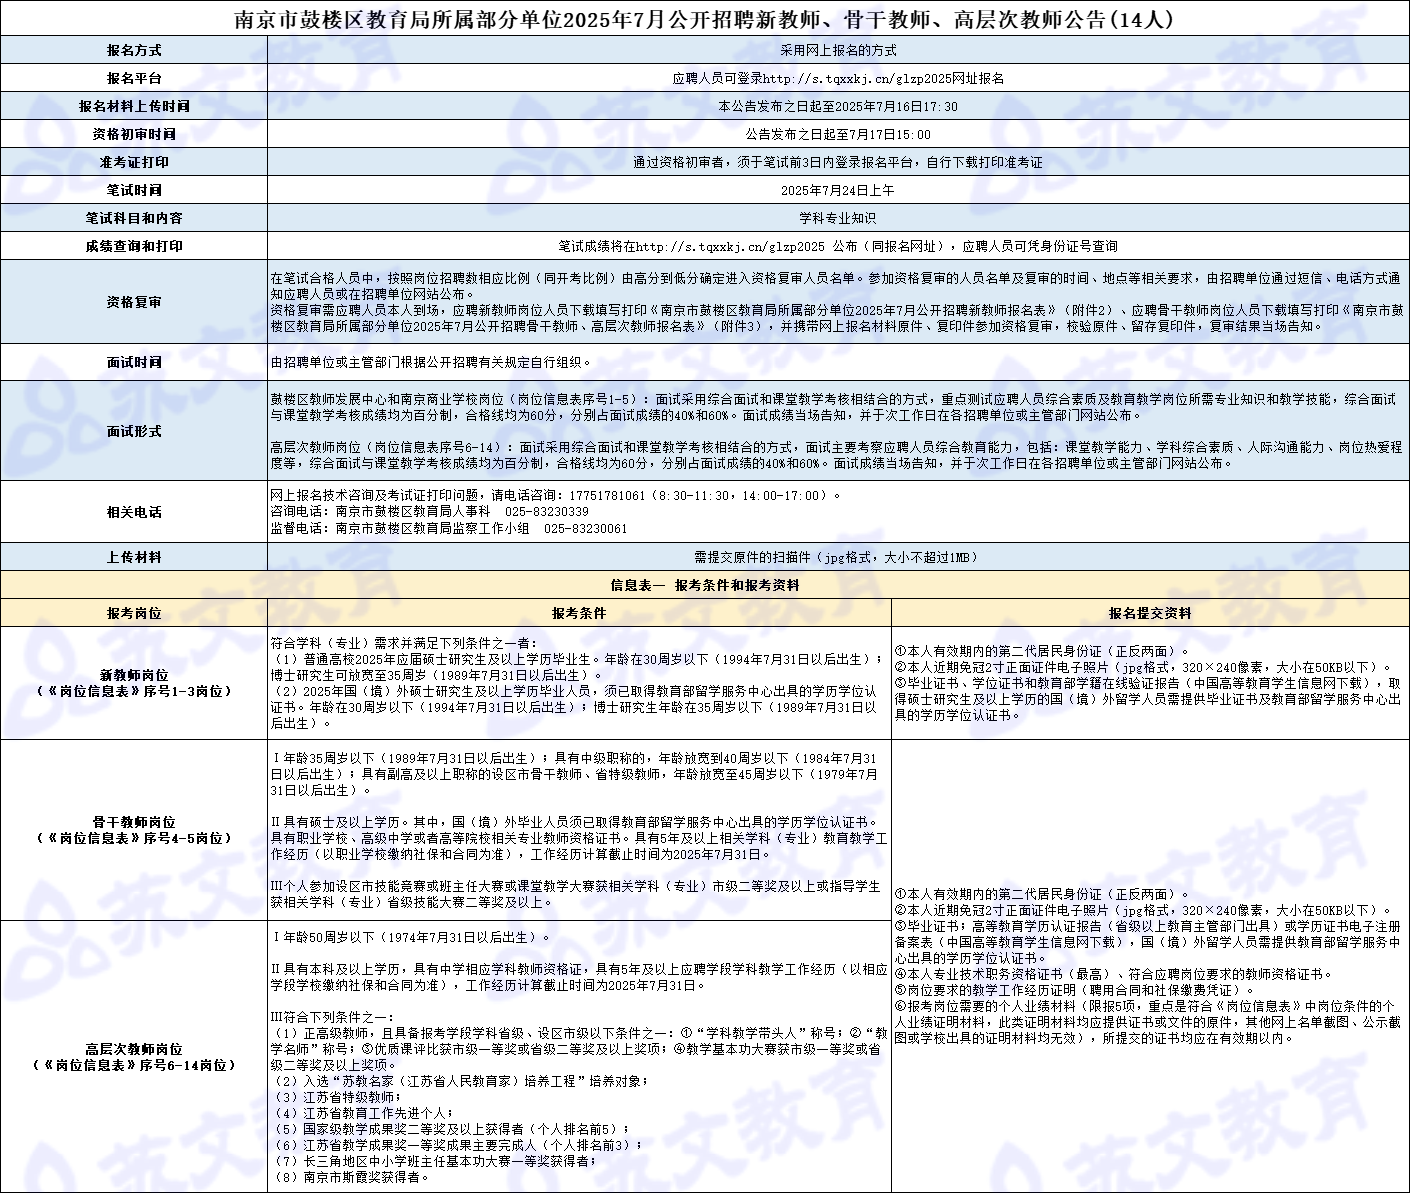This screenshot has height=1193, width=1410.
Task: Select the '资格初审时间' label
Action: pos(134,134)
